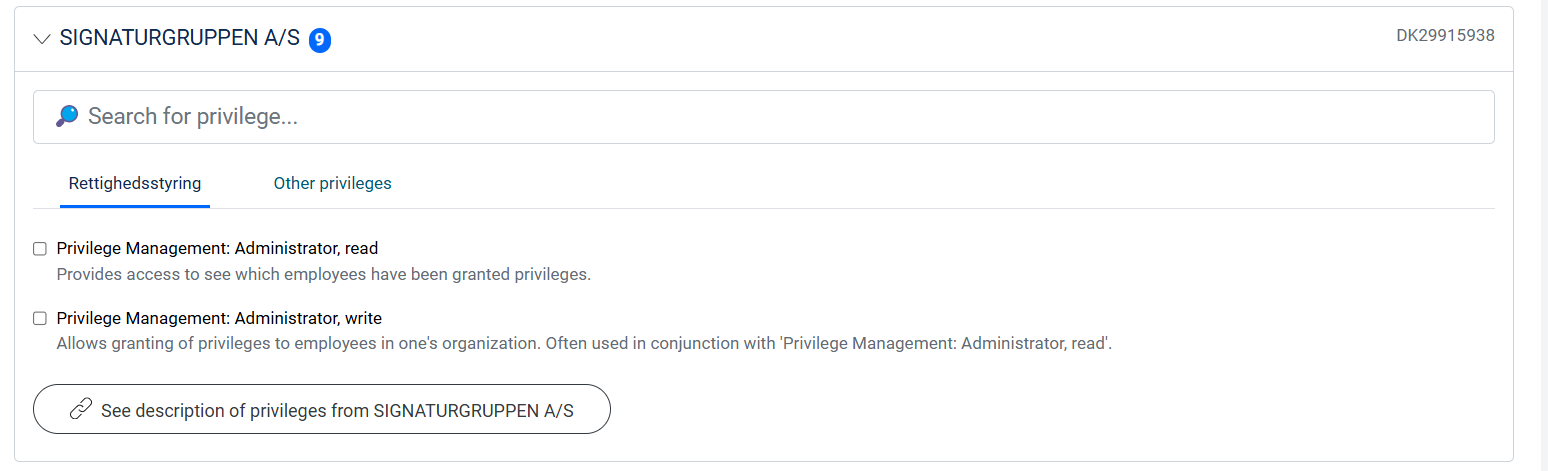
Task: Click the chain link icon
Action: 81,409
